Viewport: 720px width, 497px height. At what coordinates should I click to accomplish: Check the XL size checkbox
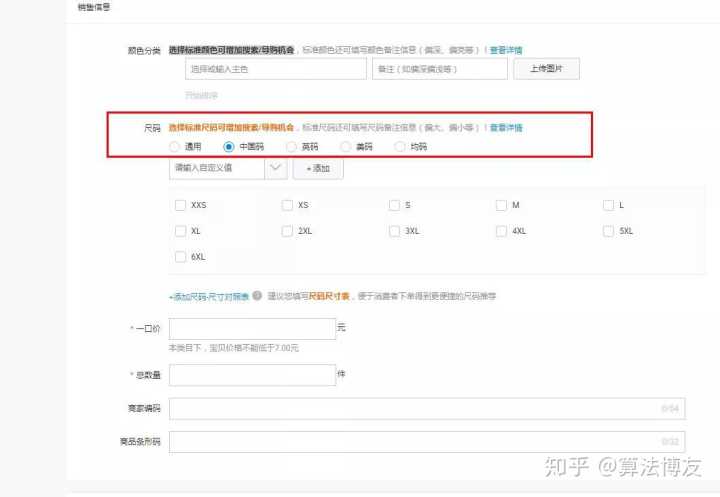pos(180,231)
